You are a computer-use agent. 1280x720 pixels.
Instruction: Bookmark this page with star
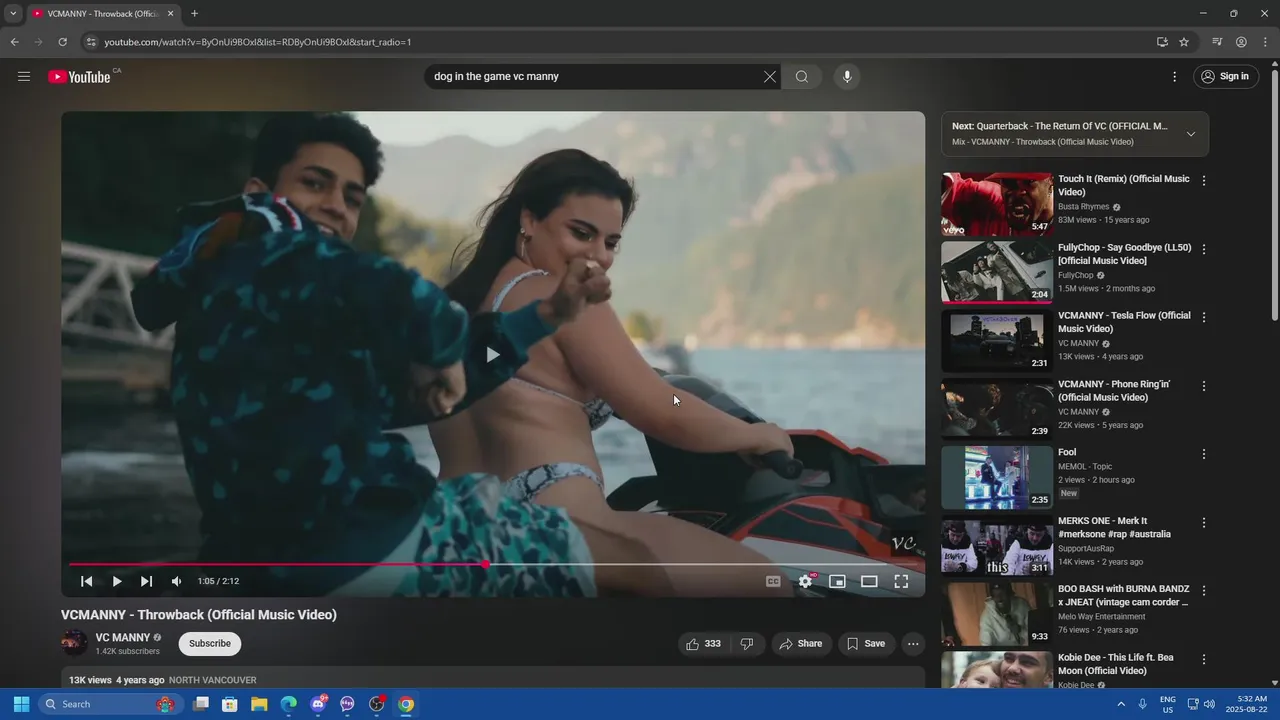(1184, 42)
